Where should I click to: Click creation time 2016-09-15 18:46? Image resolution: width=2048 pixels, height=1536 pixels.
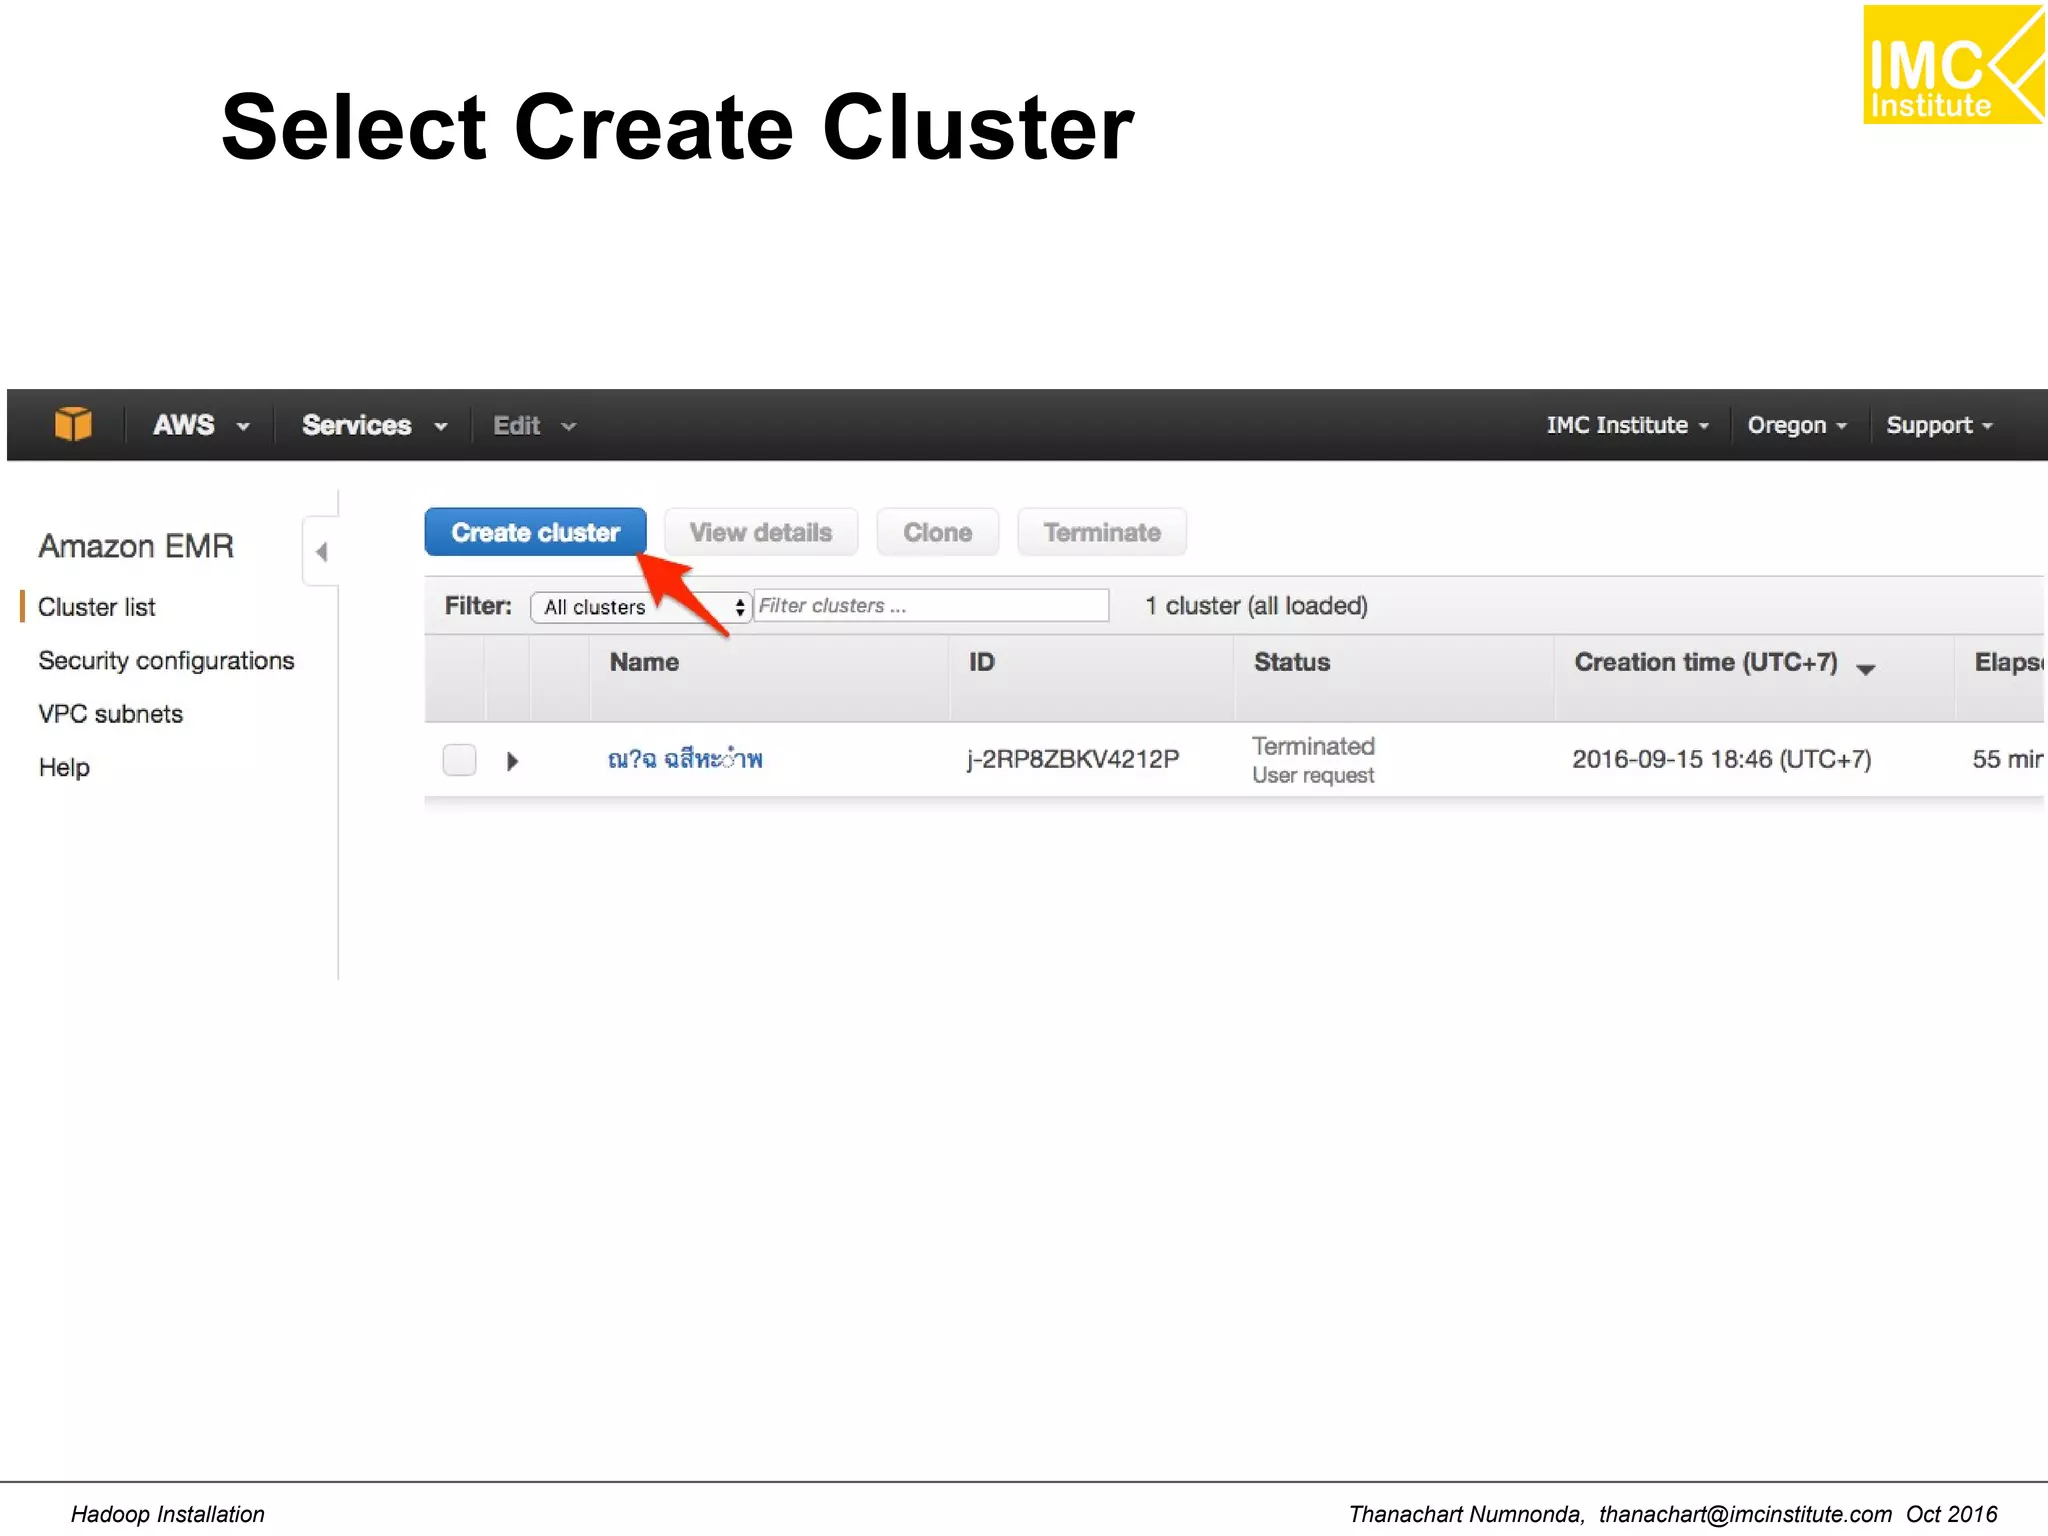pyautogui.click(x=1721, y=759)
